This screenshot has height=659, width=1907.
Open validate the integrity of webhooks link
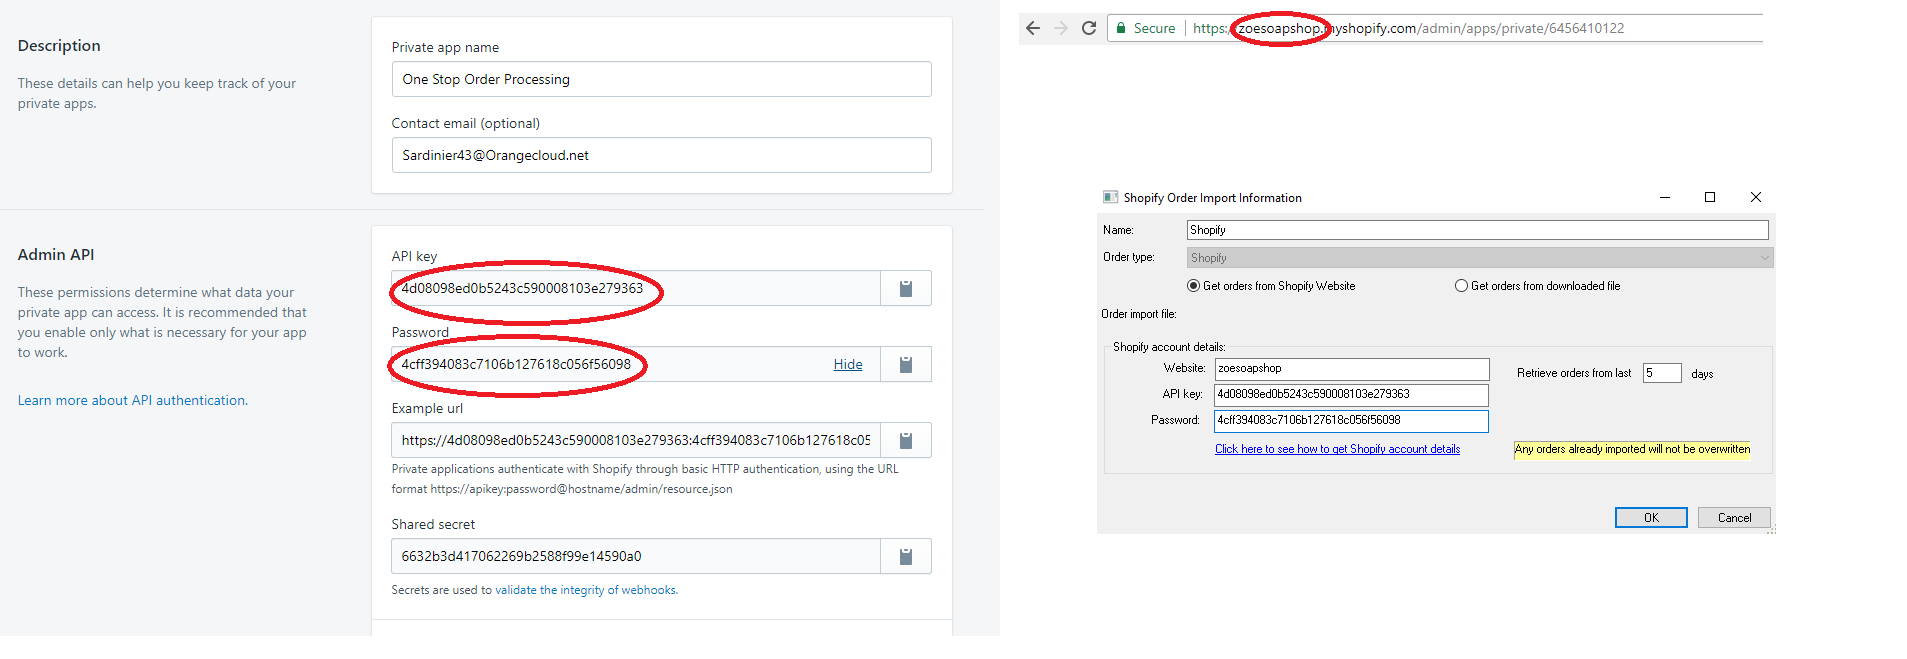pos(586,590)
